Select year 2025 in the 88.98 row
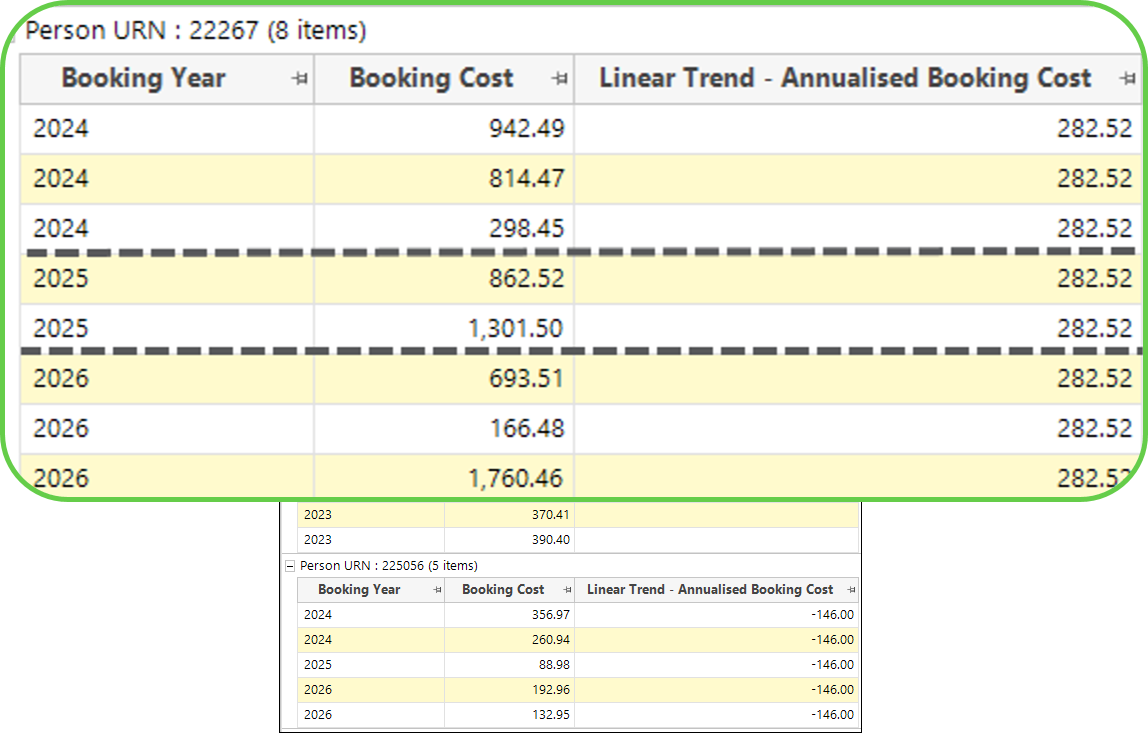Image resolution: width=1148 pixels, height=733 pixels. point(370,665)
